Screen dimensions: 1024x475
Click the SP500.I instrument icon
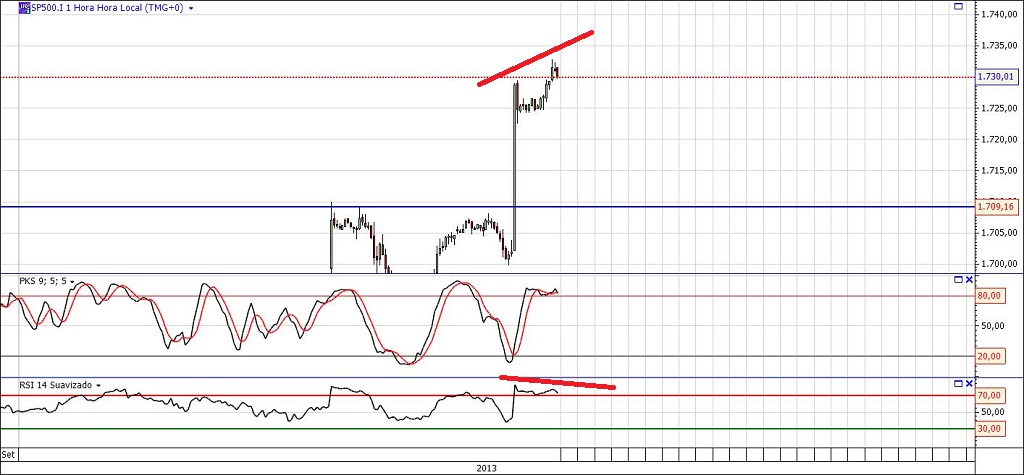coord(25,8)
